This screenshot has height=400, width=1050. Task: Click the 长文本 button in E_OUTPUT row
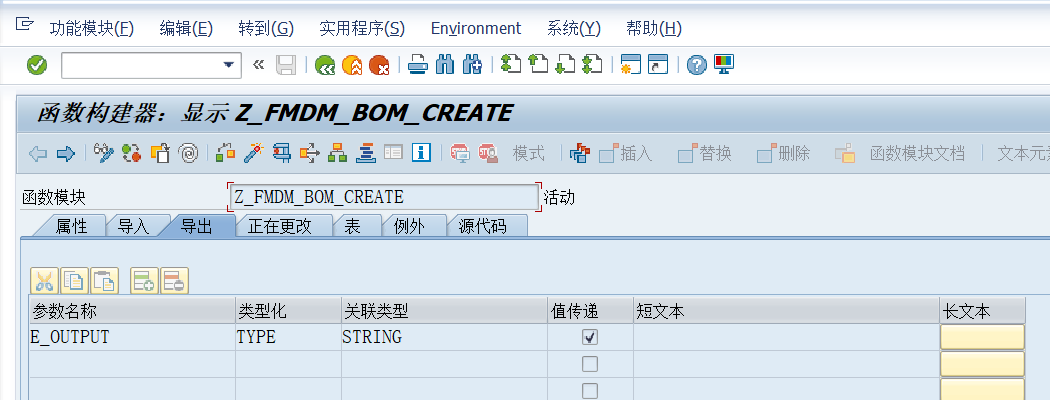pyautogui.click(x=982, y=337)
